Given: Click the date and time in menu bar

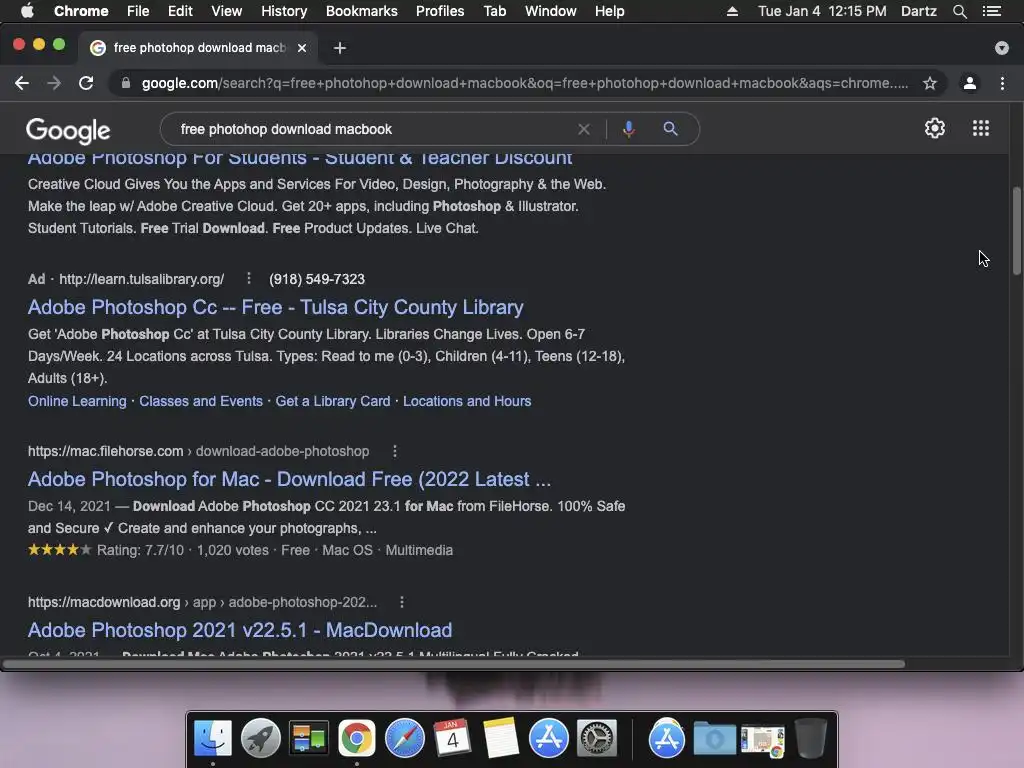Looking at the screenshot, I should coord(822,11).
